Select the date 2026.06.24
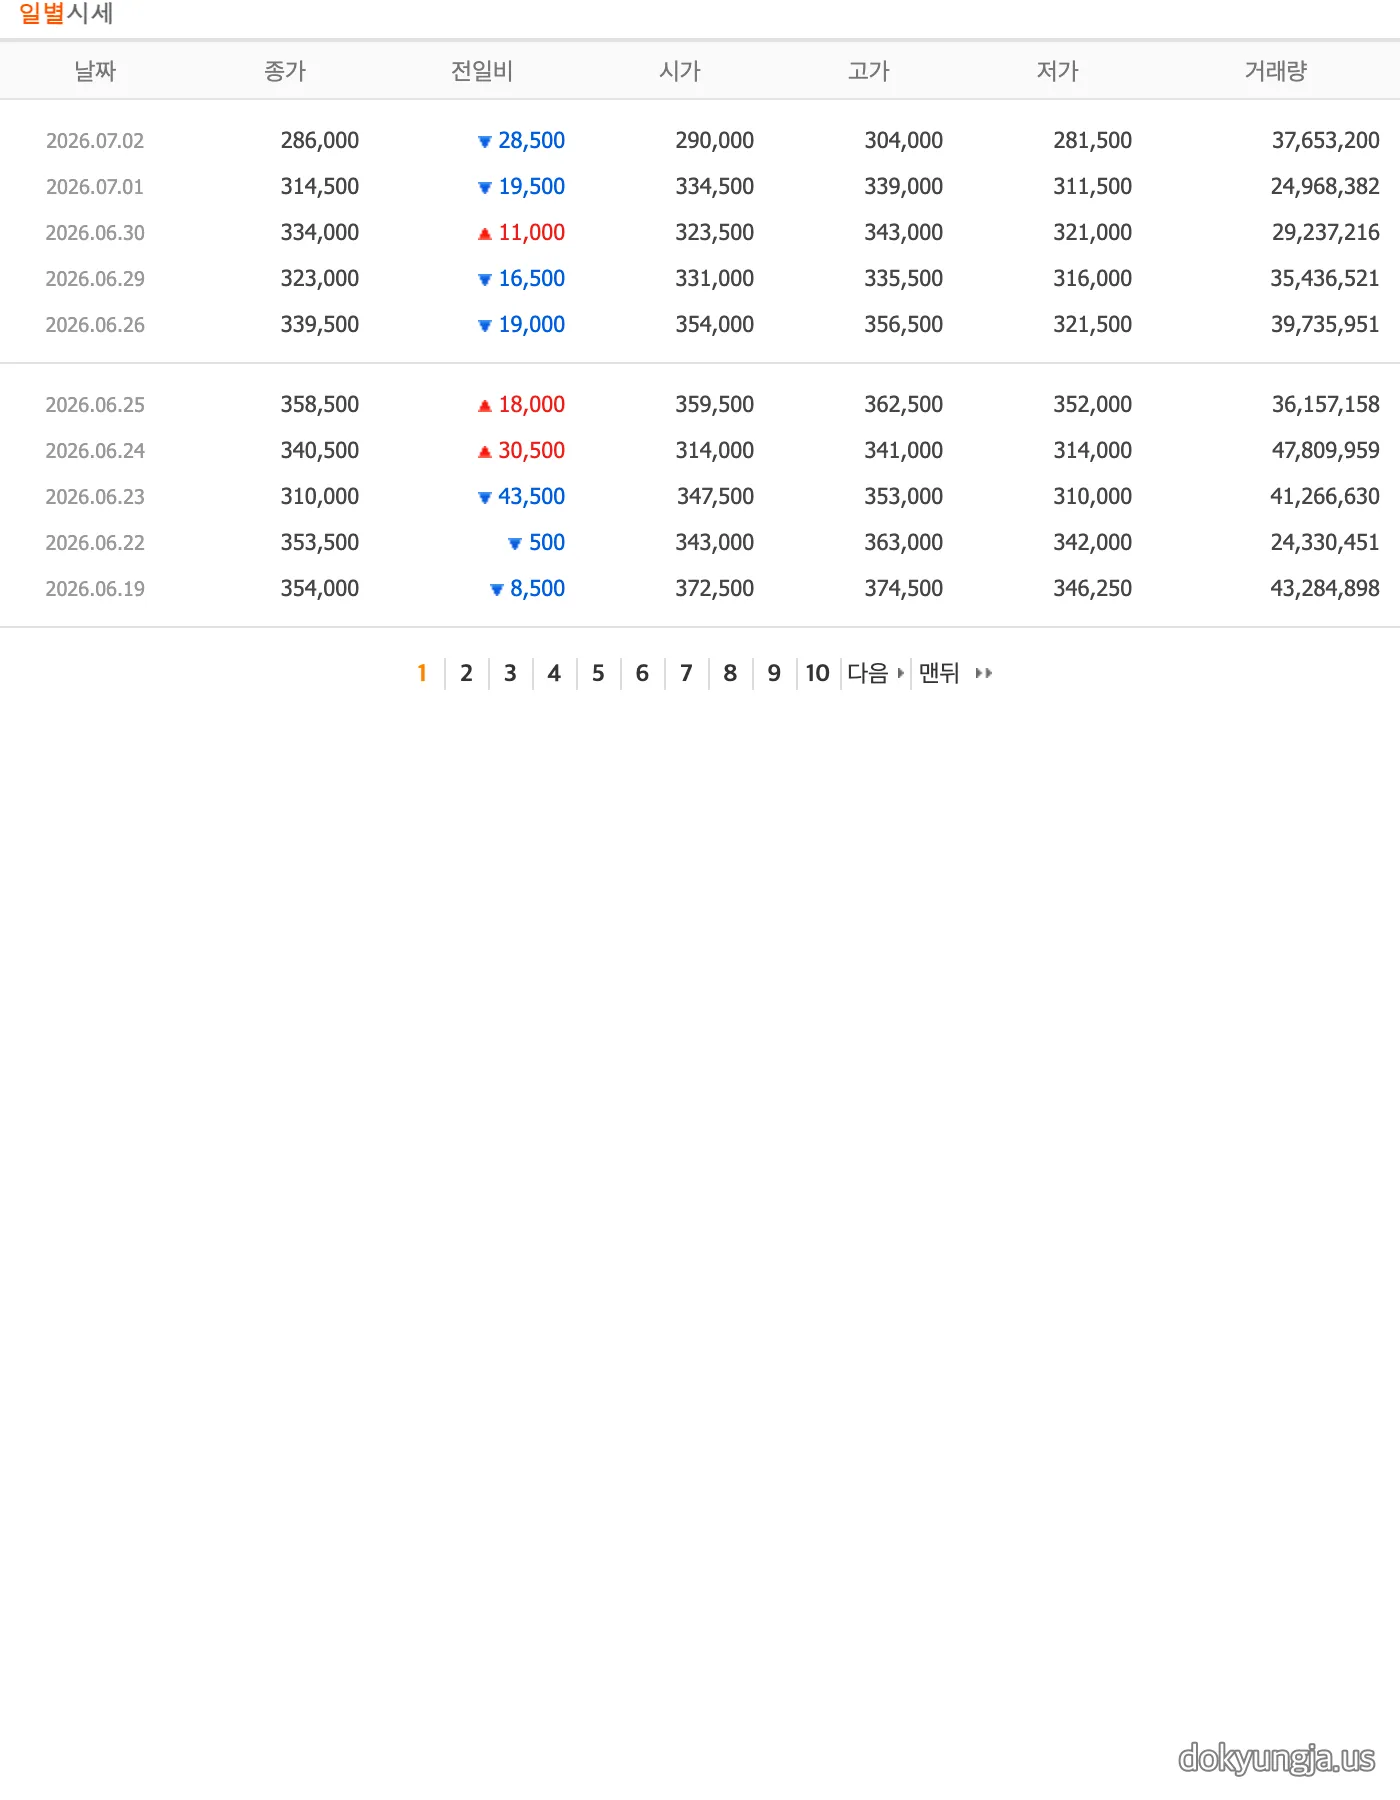 (x=95, y=451)
